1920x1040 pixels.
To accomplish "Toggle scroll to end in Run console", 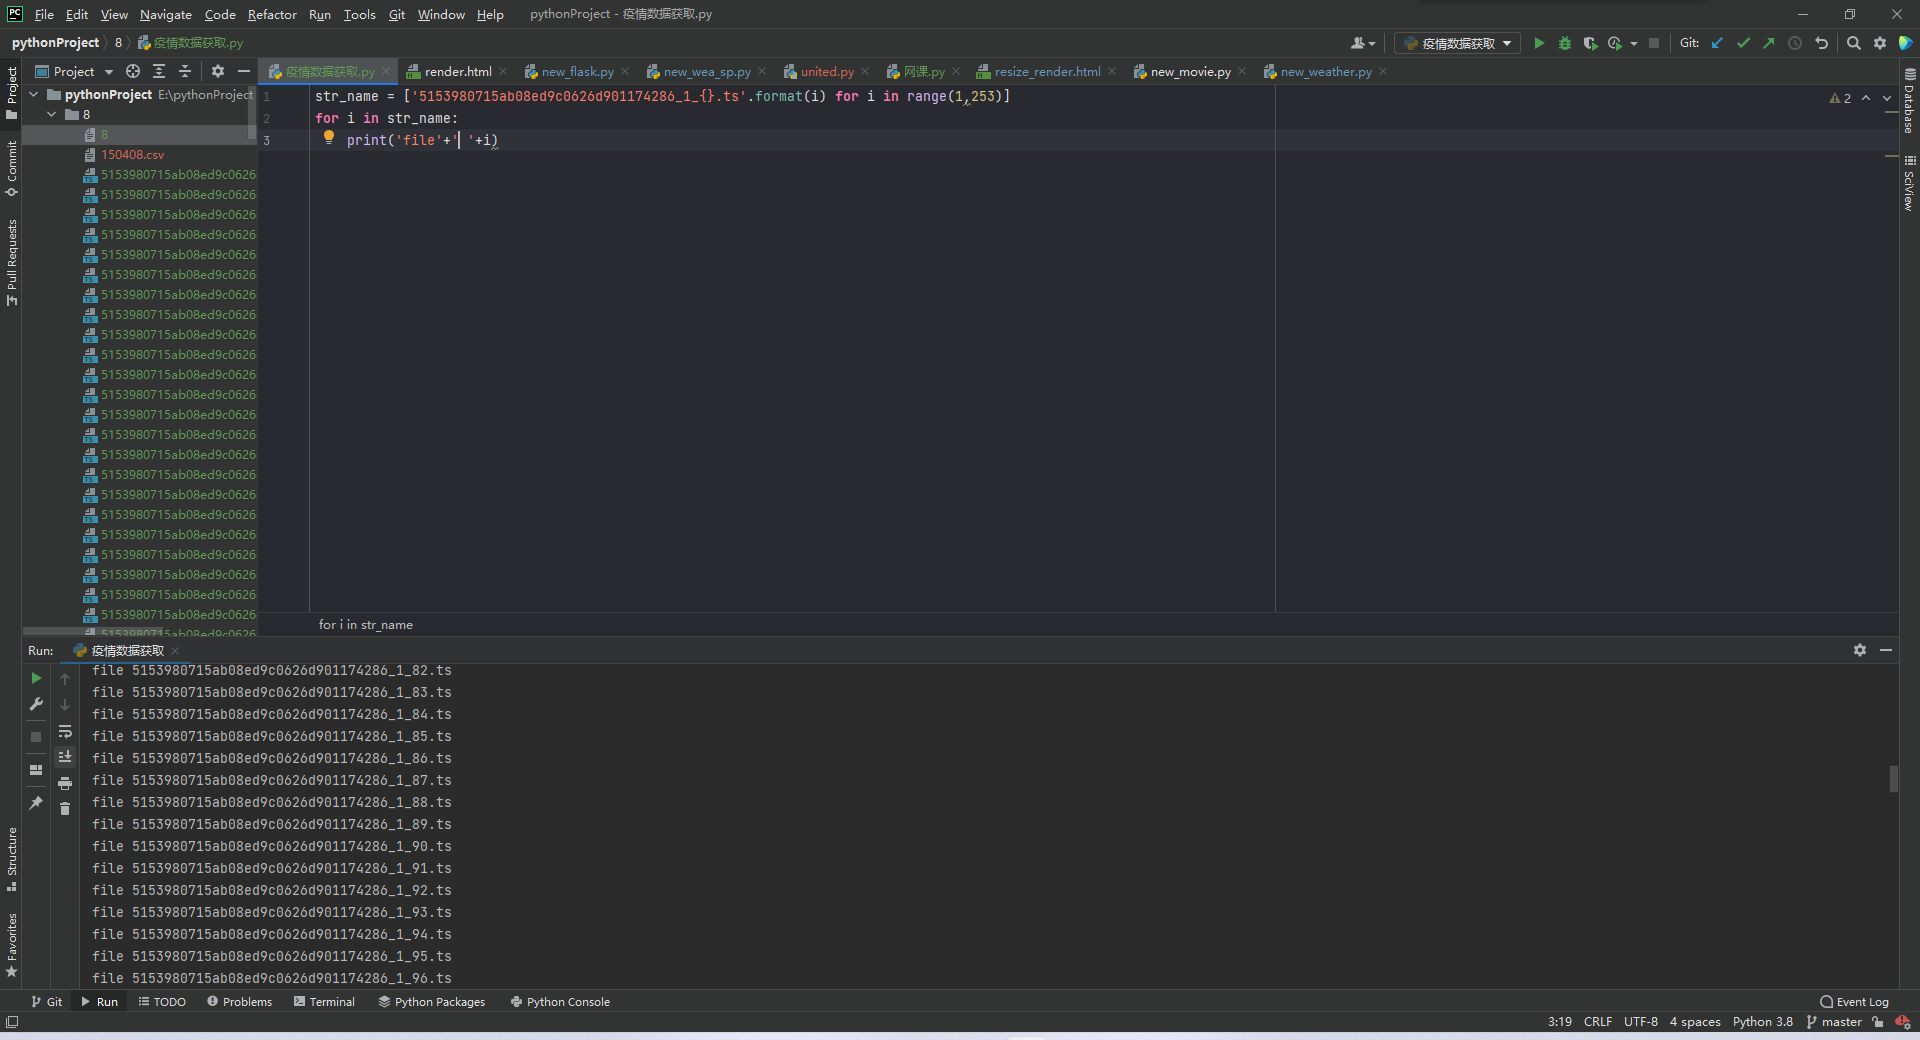I will 65,757.
